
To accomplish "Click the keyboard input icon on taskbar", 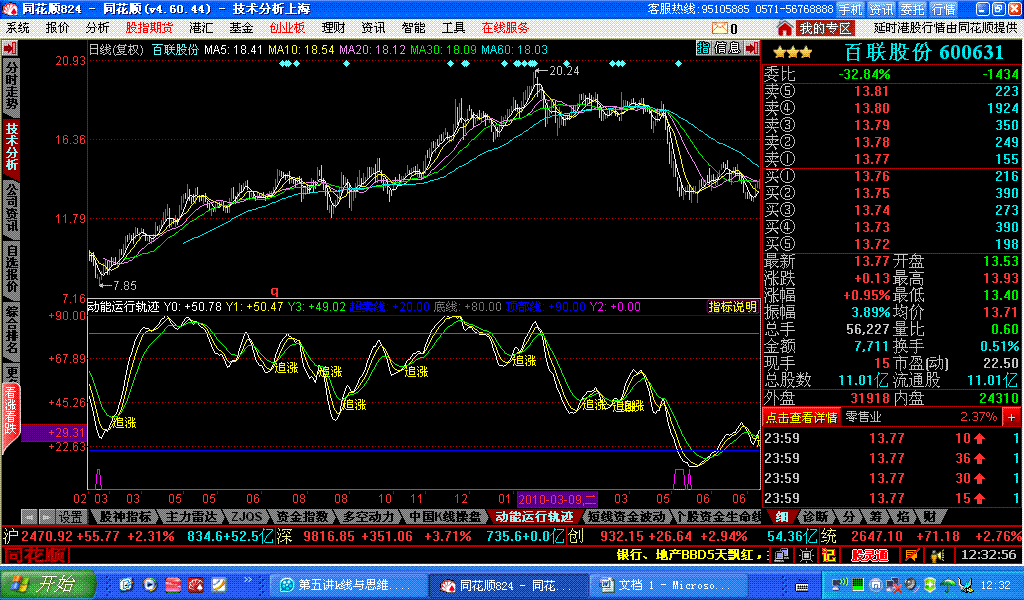I will coord(802,586).
